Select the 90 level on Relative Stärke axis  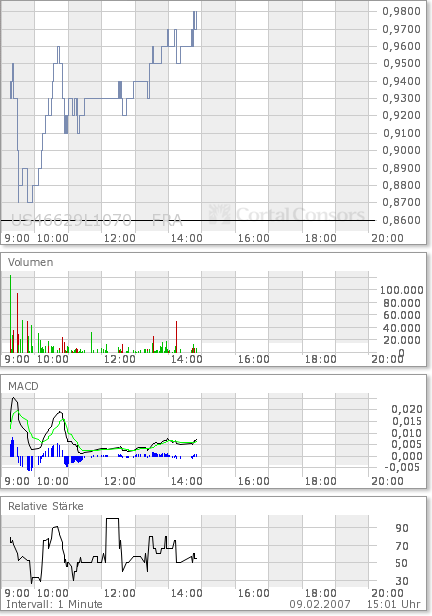point(402,528)
